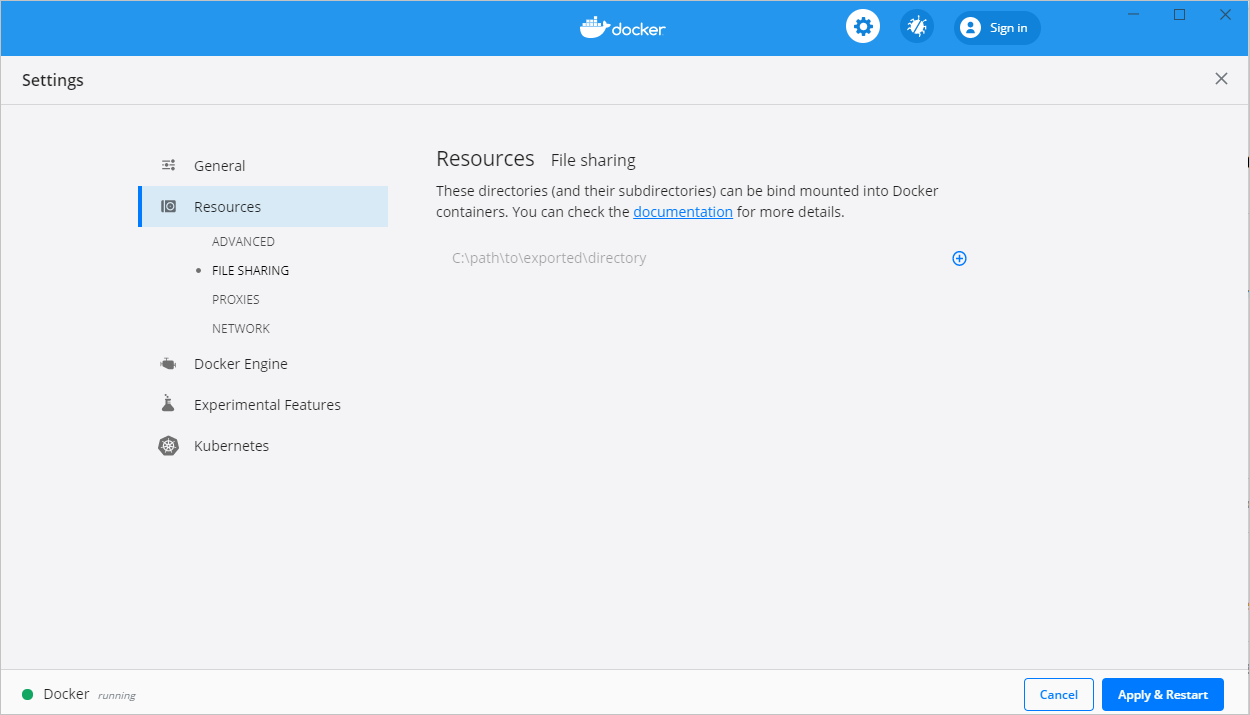Select the General settings icon
This screenshot has width=1250, height=715.
click(168, 164)
